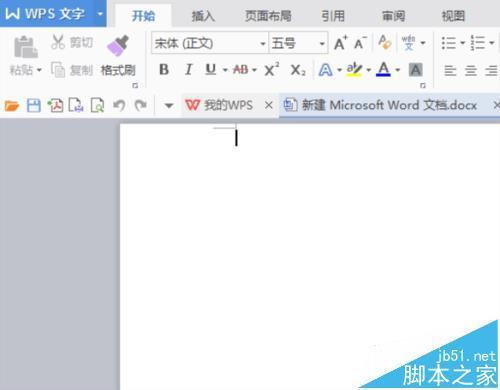The width and height of the screenshot is (500, 390).
Task: Center align the text
Action: pyautogui.click(x=471, y=71)
